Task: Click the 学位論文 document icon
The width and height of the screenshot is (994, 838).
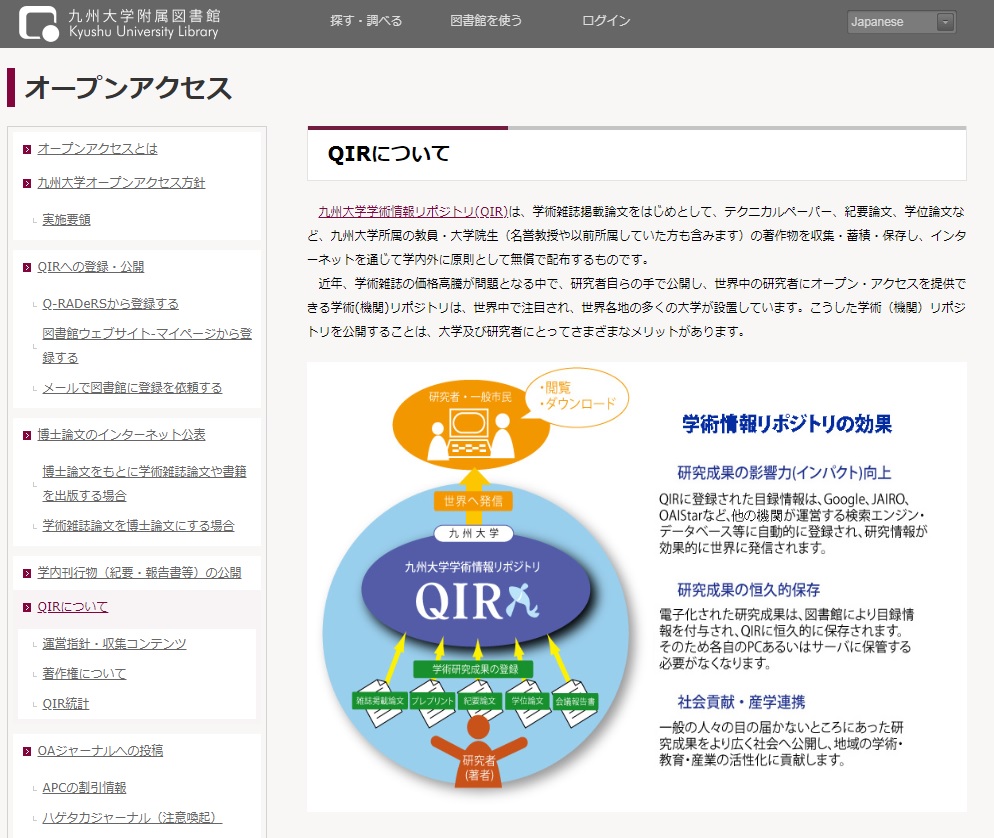Action: [527, 701]
